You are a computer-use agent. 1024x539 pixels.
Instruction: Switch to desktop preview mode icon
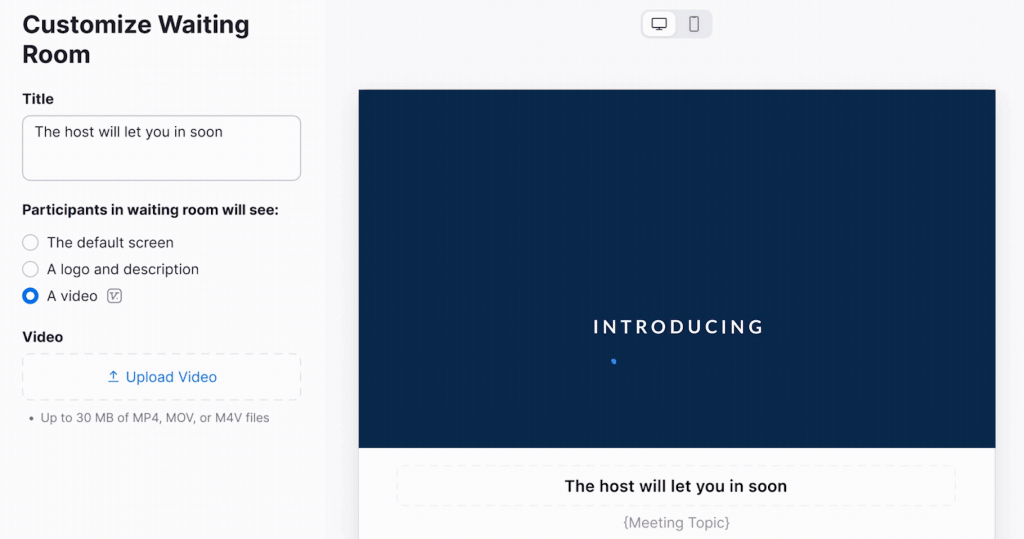659,24
